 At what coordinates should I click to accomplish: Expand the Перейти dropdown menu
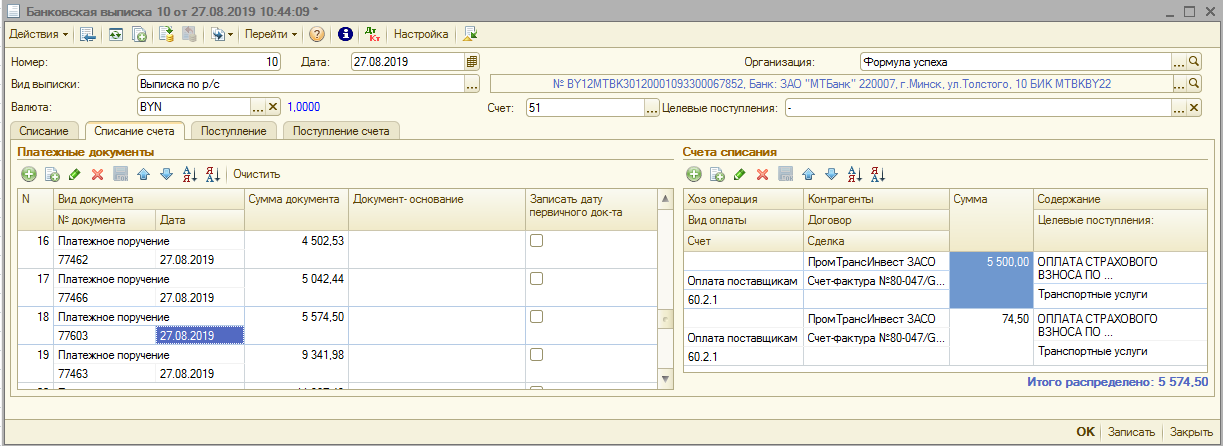(x=271, y=34)
